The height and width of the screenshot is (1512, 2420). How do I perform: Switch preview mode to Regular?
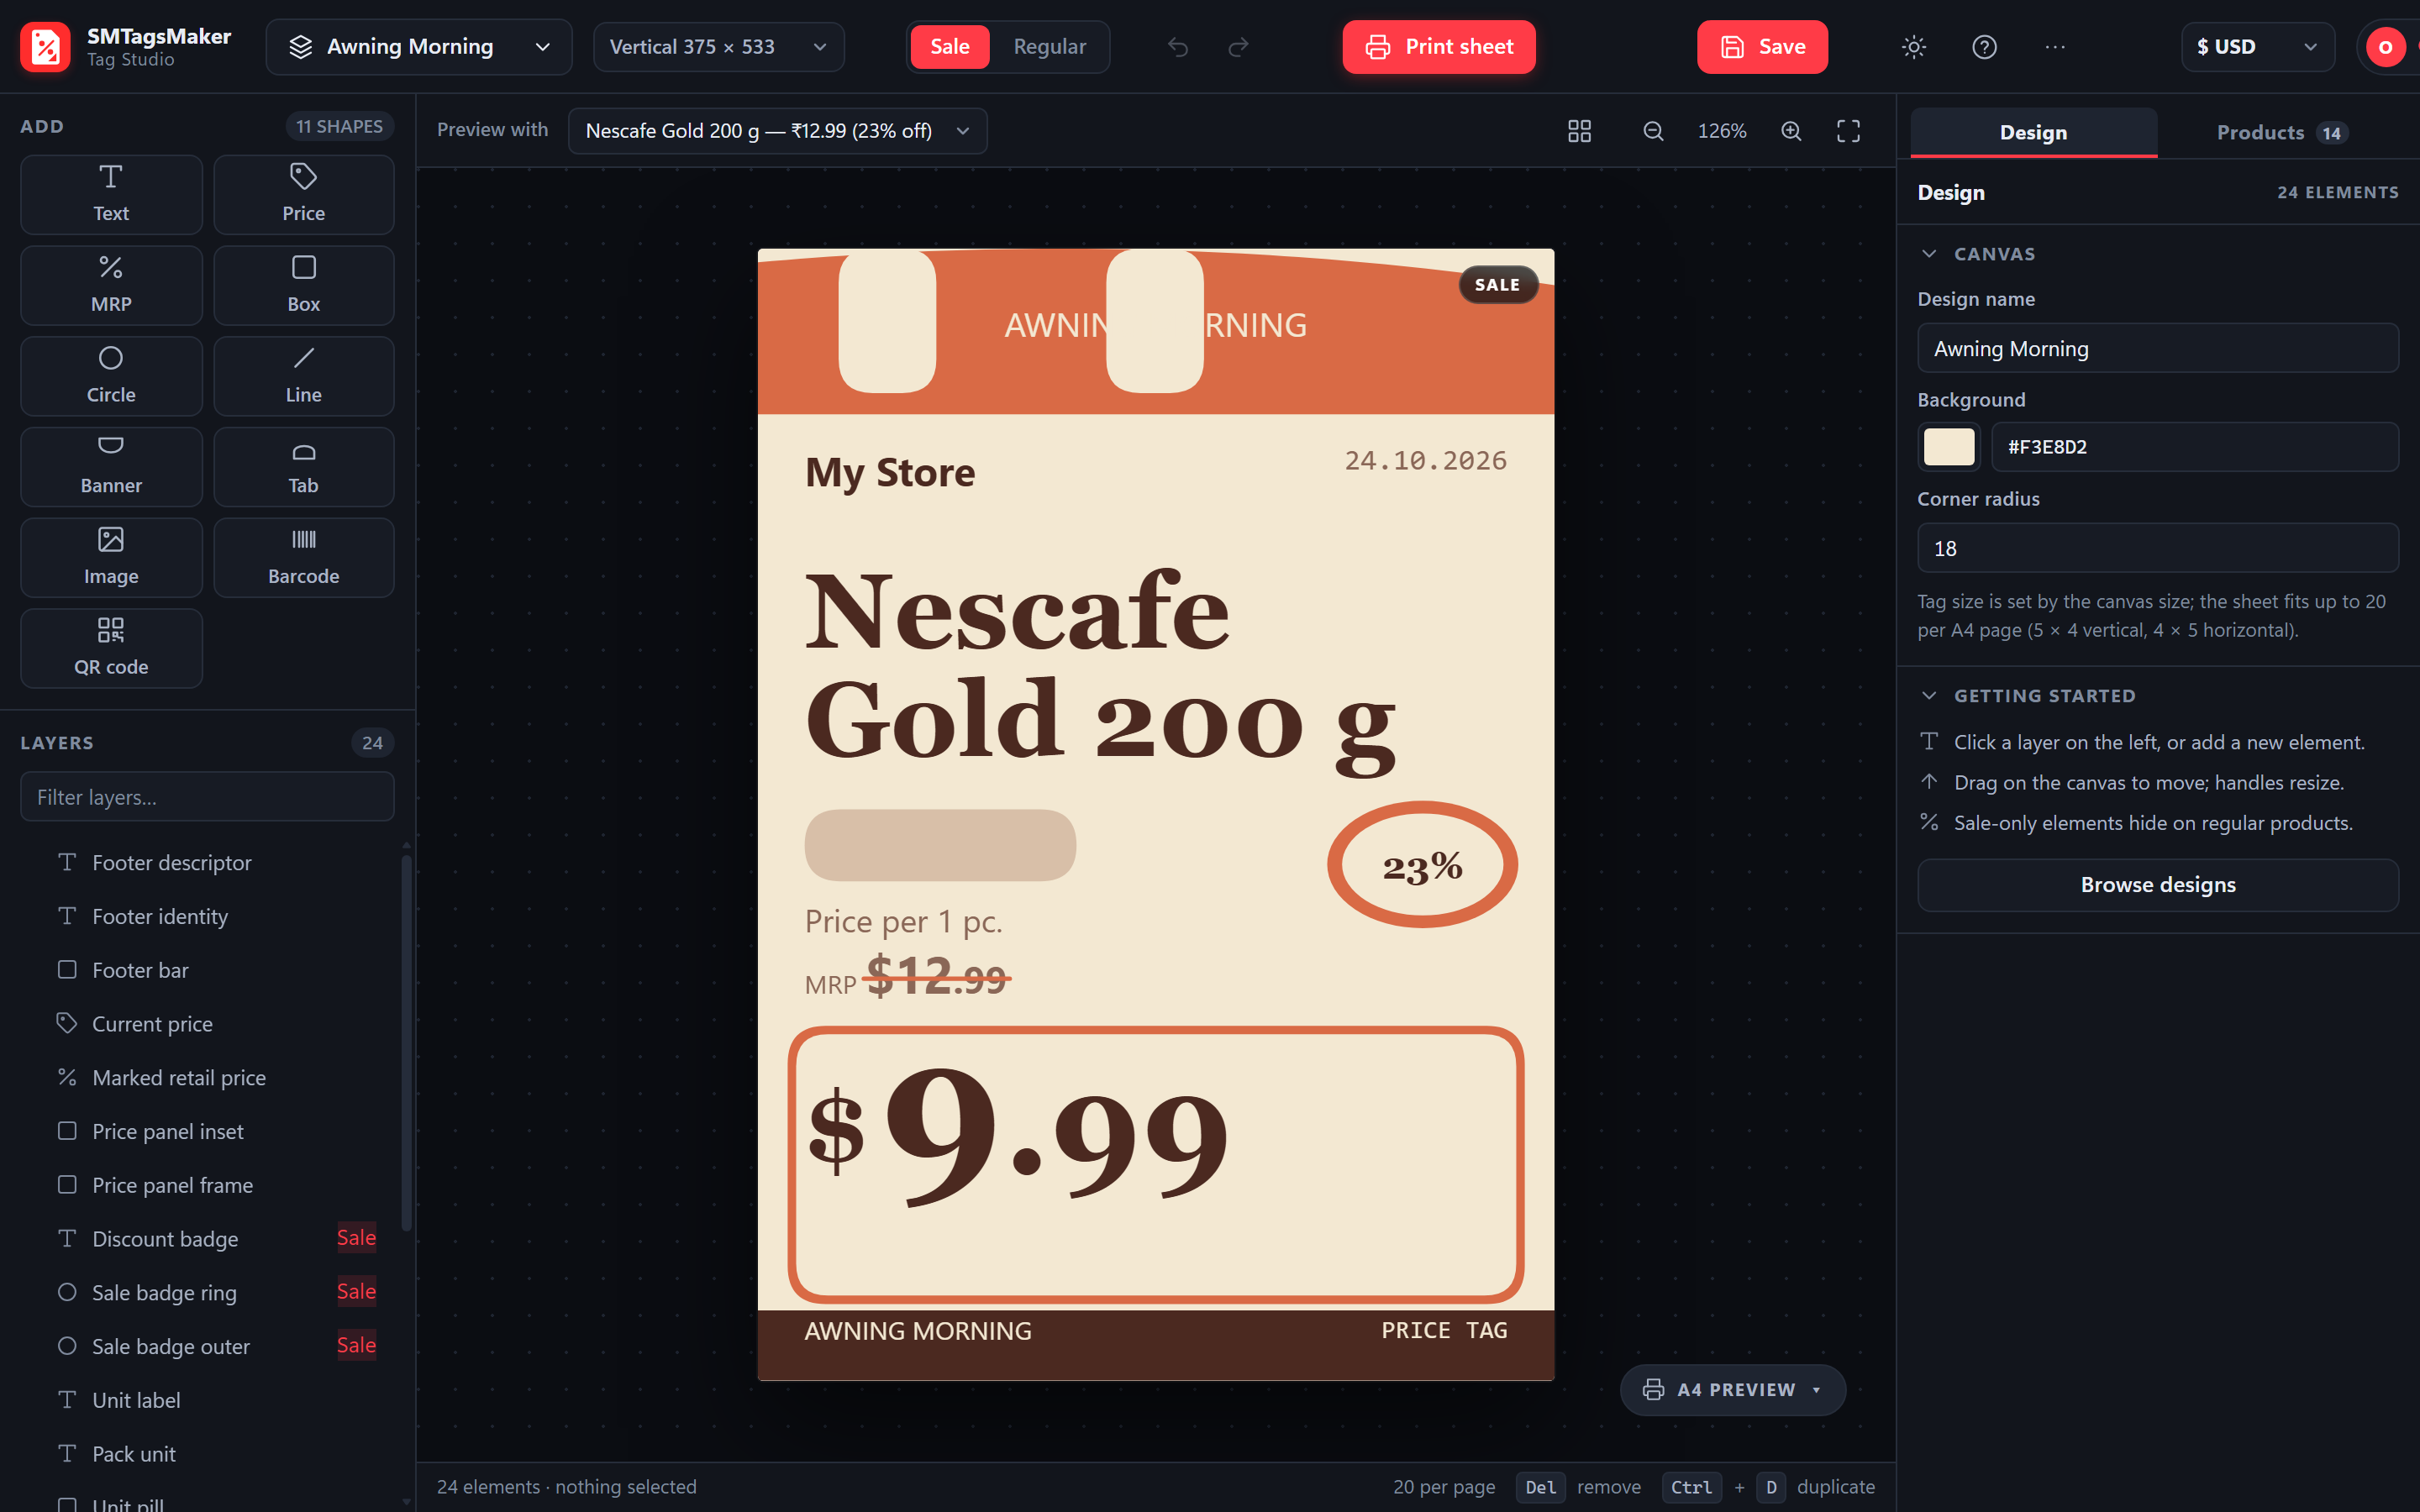1049,47
